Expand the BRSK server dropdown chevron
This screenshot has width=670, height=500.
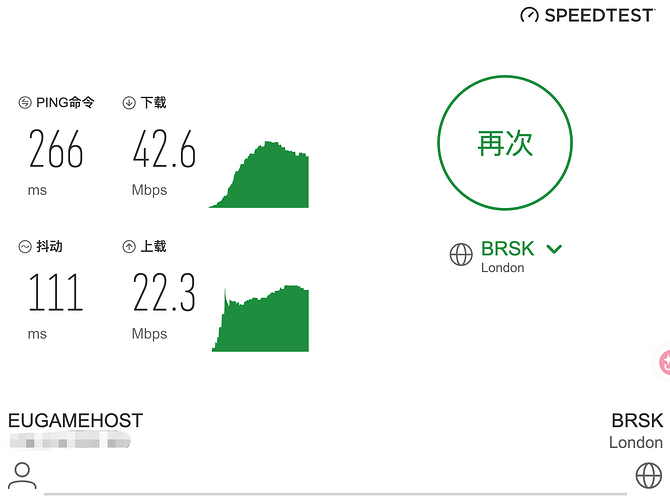(554, 249)
